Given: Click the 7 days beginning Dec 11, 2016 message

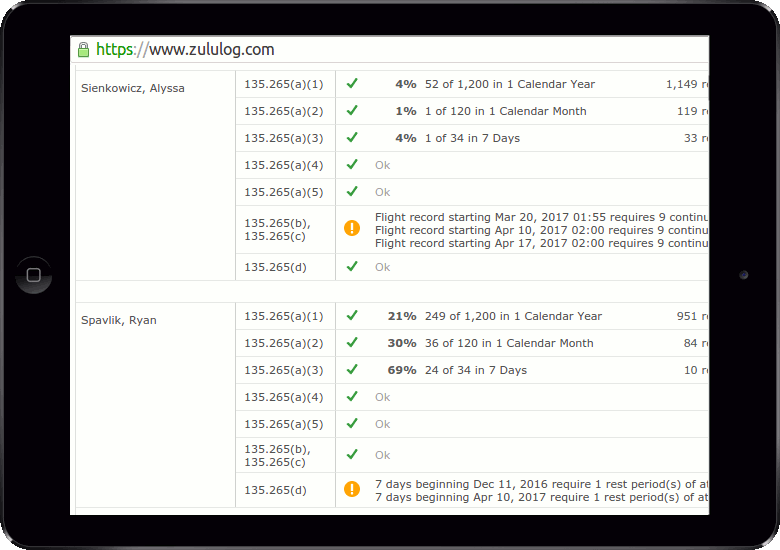Looking at the screenshot, I should tap(541, 484).
